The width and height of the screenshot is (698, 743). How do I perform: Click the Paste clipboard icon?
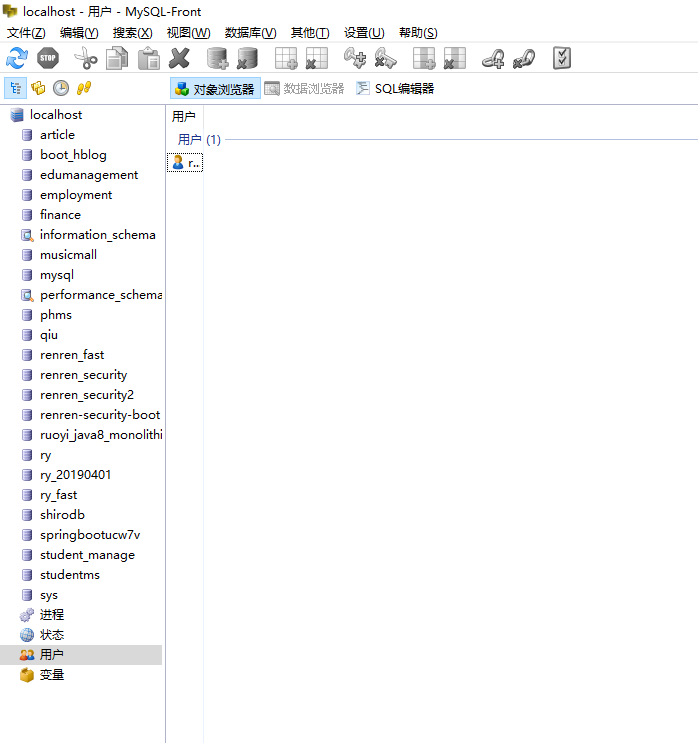(x=149, y=58)
